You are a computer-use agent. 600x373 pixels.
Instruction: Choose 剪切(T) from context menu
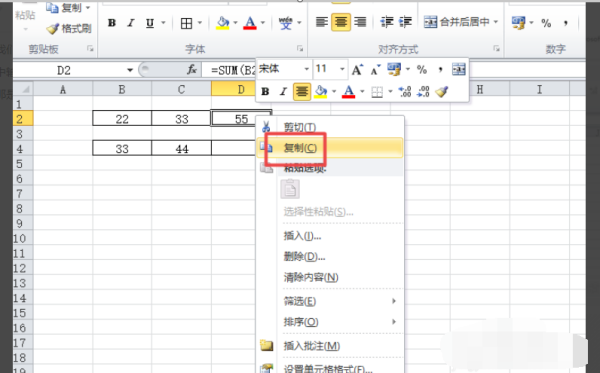(330, 127)
